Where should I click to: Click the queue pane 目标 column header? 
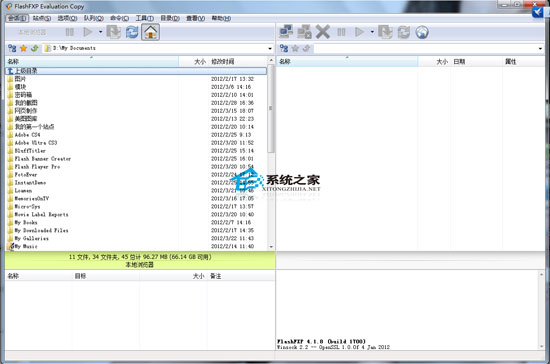pyautogui.click(x=106, y=276)
